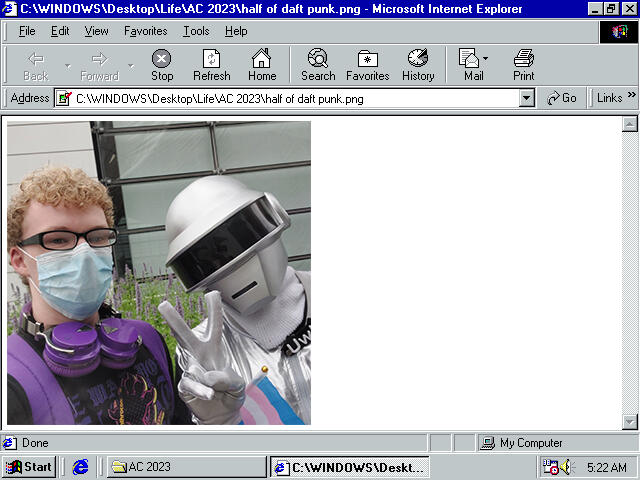
Task: Switch to AC 2023 taskbar window
Action: (185, 467)
